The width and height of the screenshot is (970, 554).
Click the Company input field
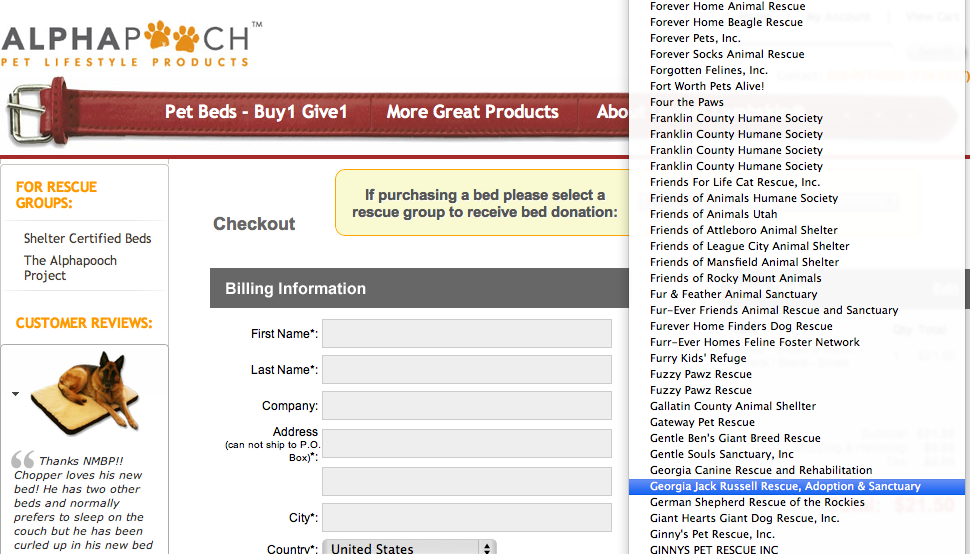coord(467,406)
